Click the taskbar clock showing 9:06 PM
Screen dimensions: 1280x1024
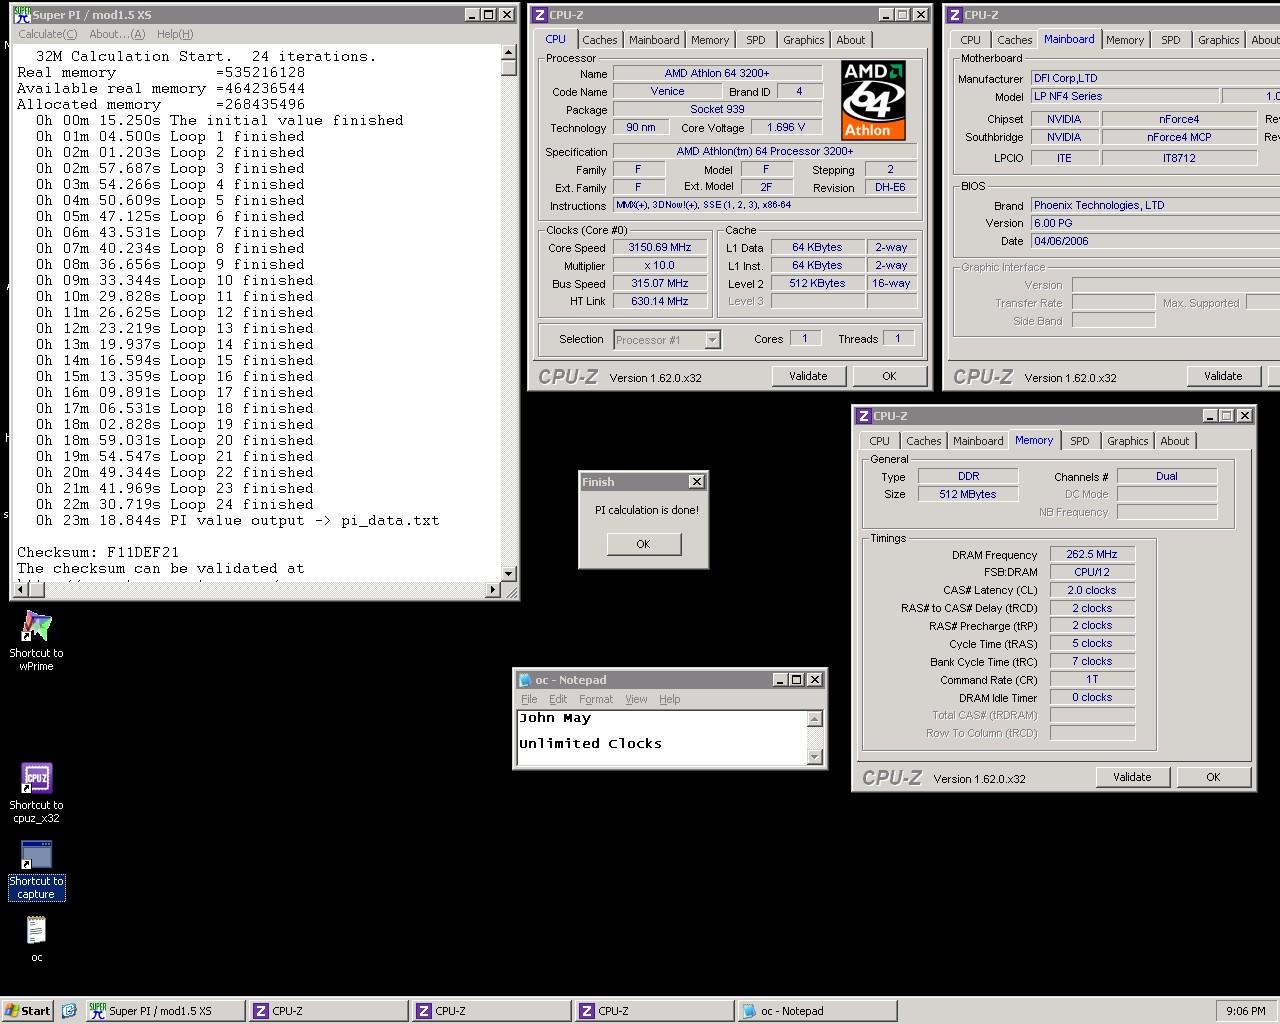pyautogui.click(x=1245, y=1011)
